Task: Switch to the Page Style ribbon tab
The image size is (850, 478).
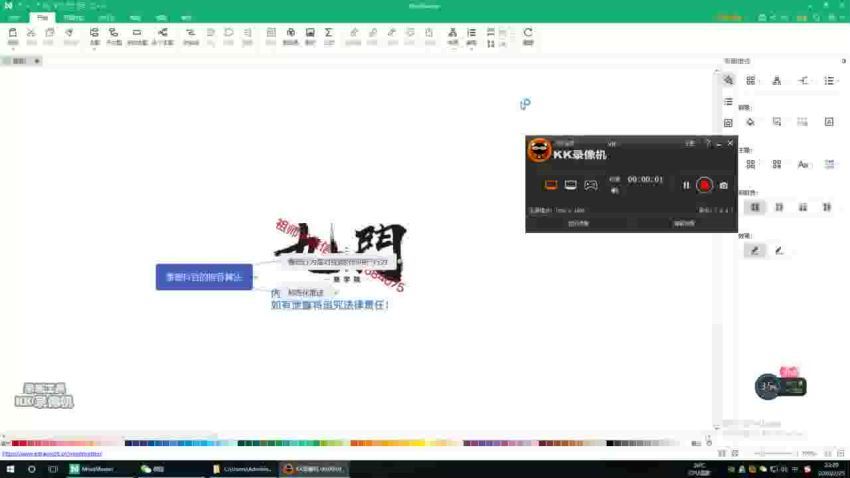Action: click(73, 18)
